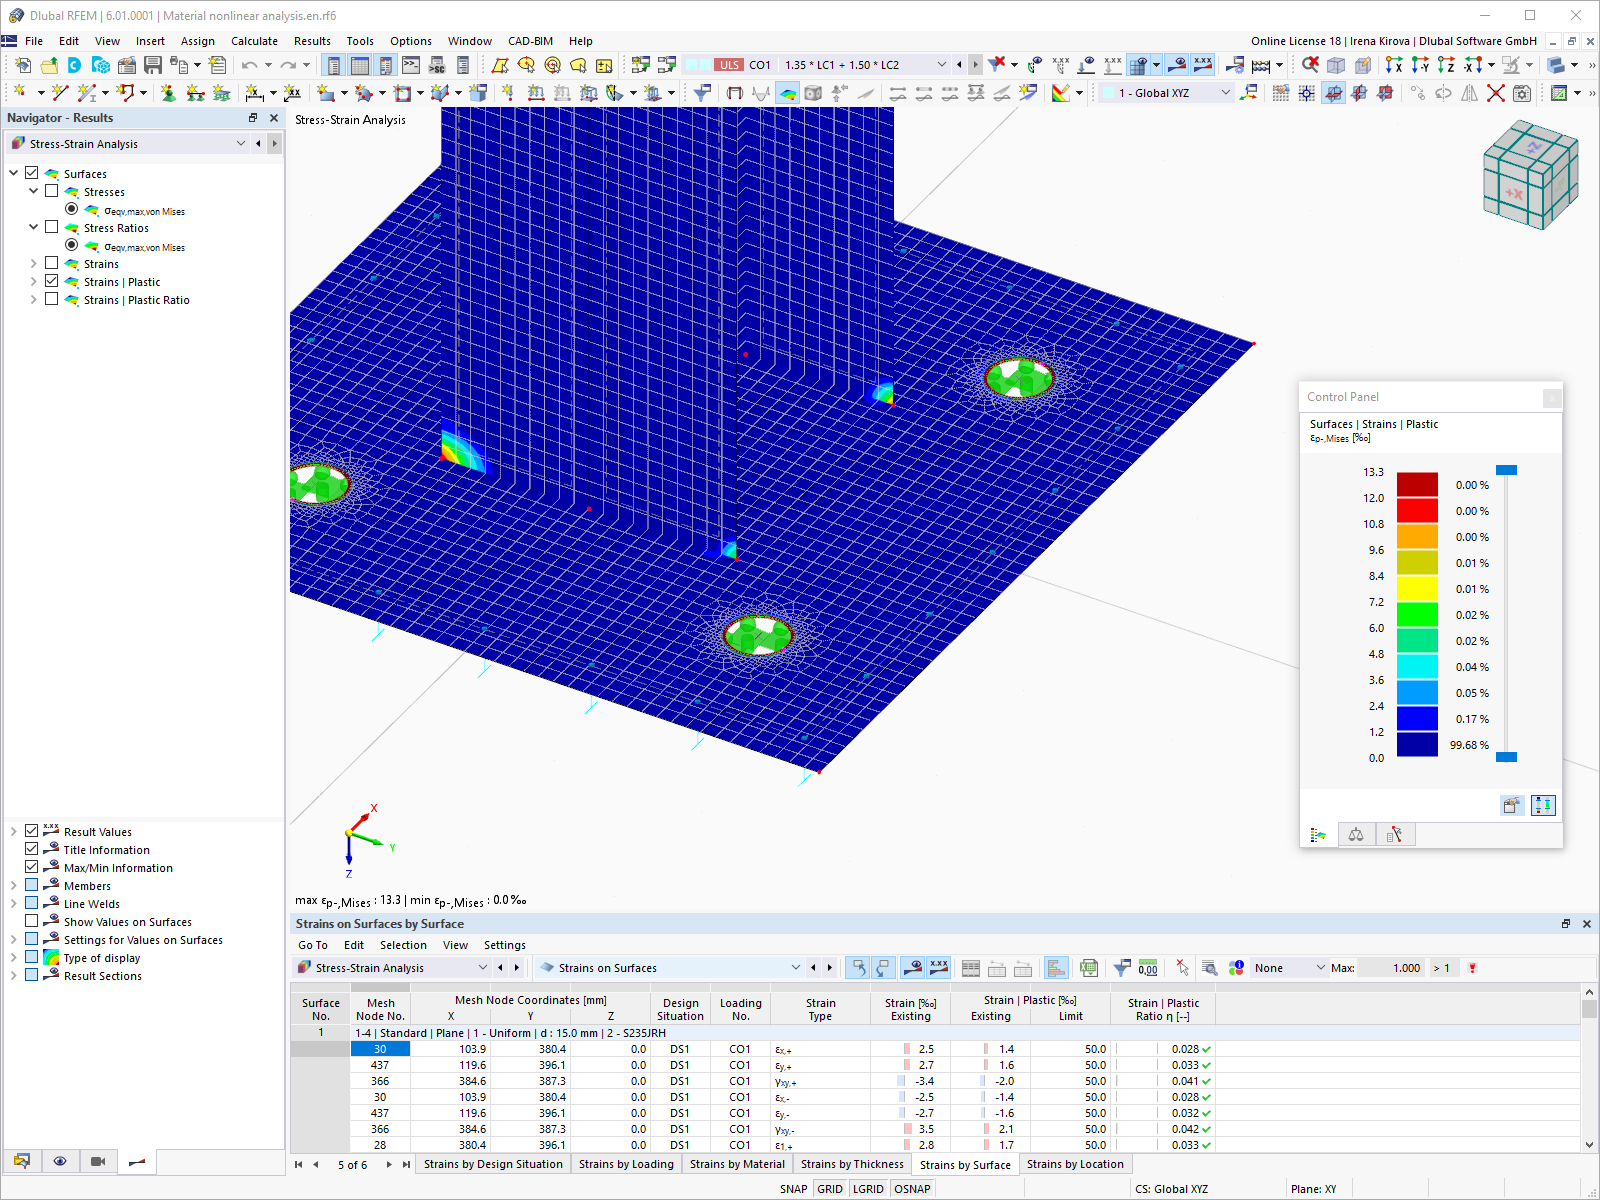Open the Calculate menu
The image size is (1600, 1200).
coord(254,41)
